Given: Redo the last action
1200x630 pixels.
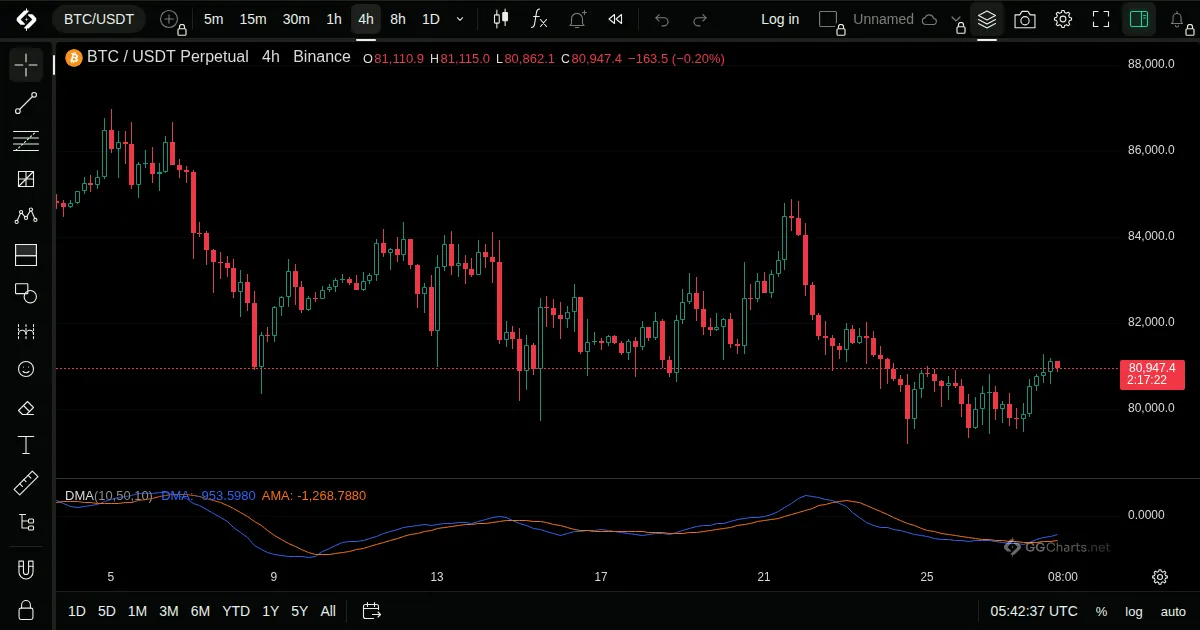Looking at the screenshot, I should [x=700, y=19].
